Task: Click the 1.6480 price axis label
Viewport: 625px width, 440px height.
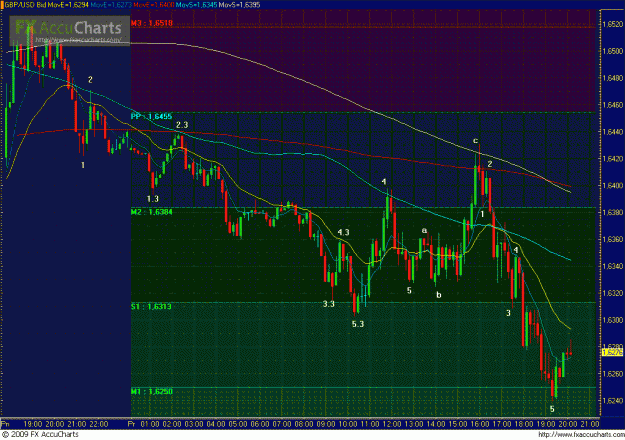Action: point(612,78)
